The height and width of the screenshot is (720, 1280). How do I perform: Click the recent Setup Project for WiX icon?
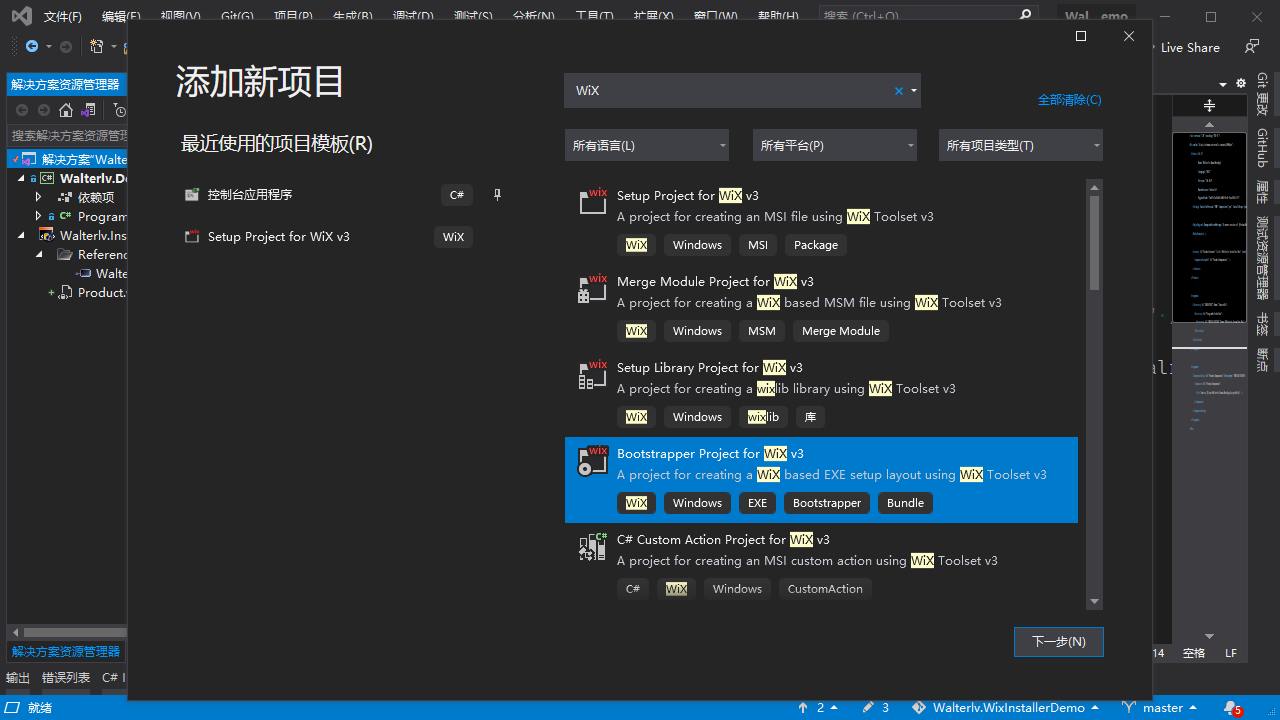click(192, 237)
